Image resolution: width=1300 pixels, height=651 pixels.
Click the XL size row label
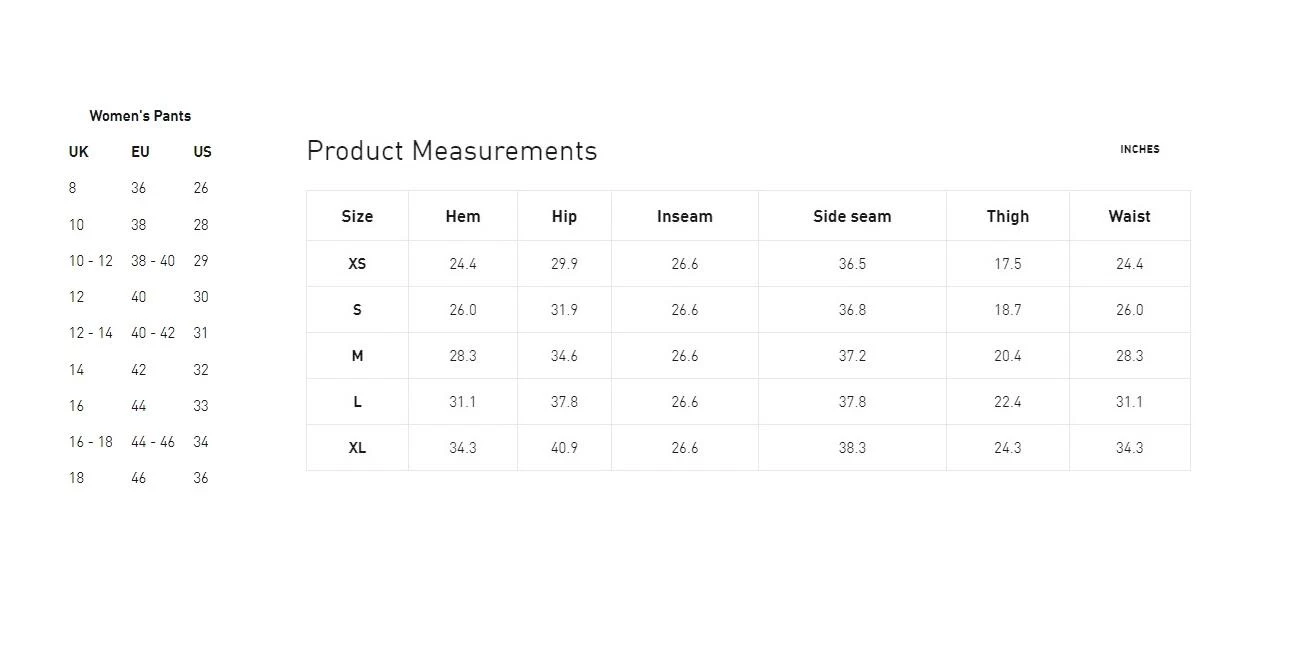[x=357, y=448]
